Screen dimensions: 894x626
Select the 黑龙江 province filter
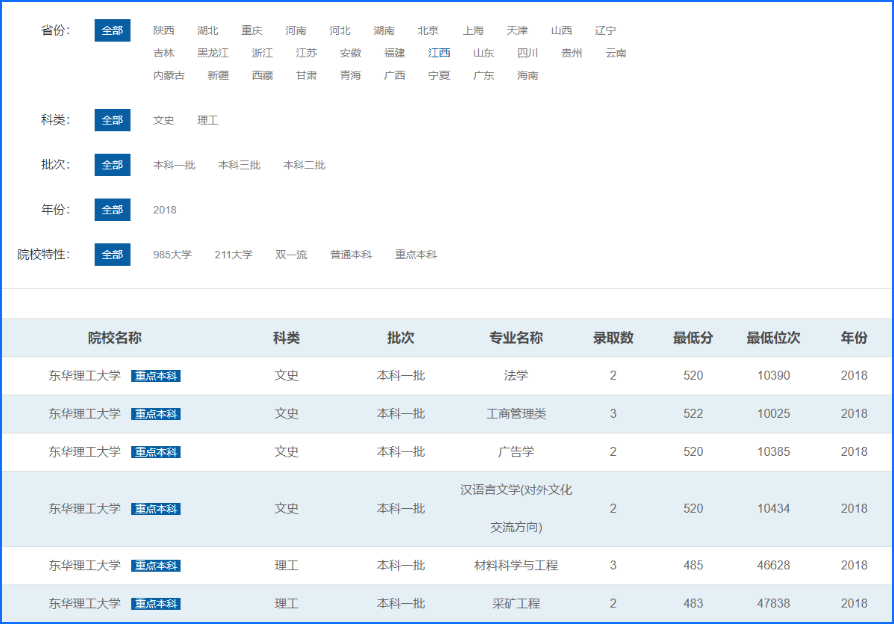[x=212, y=53]
